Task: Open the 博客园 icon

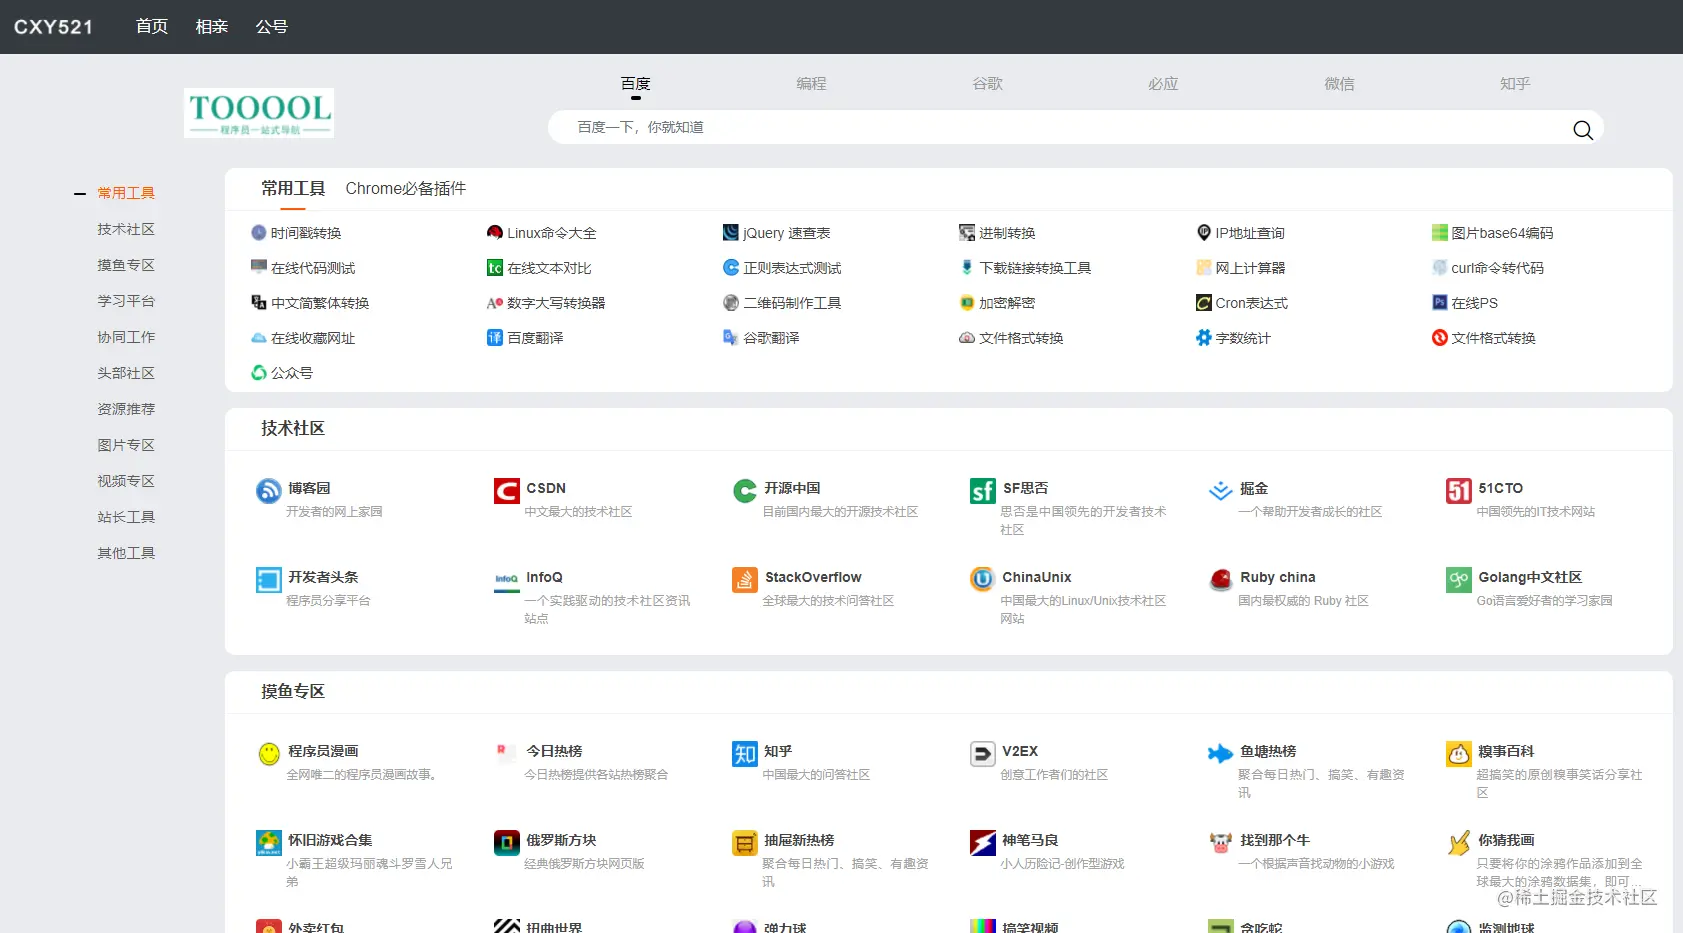Action: (x=269, y=491)
